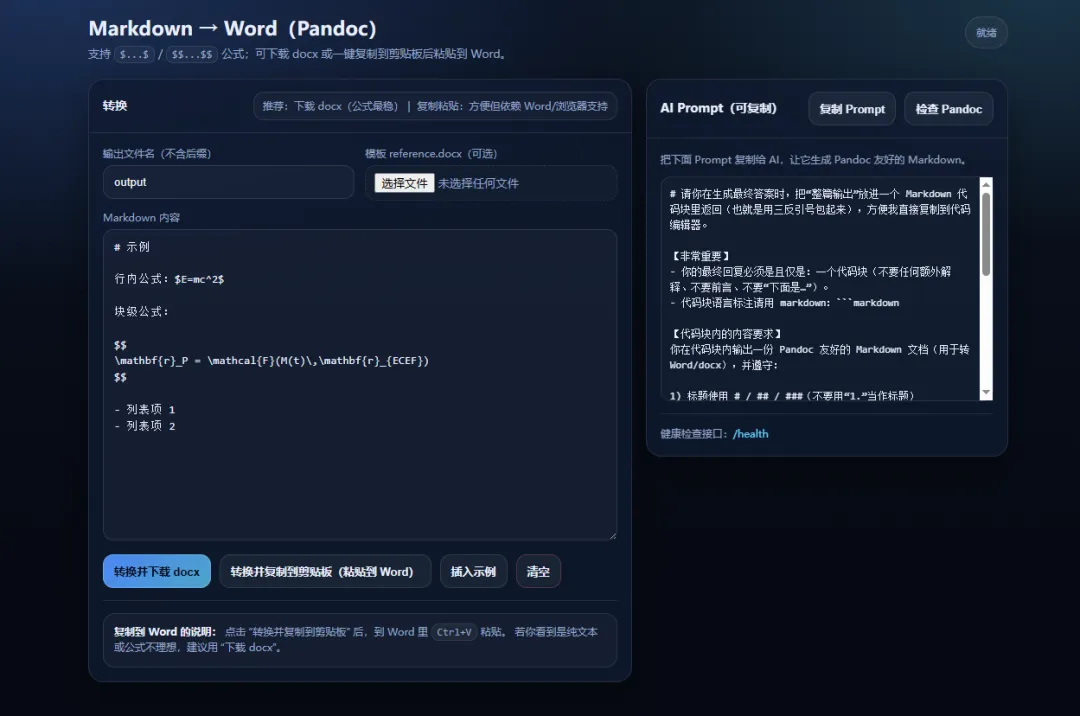Click the 复制 Prompt button
The width and height of the screenshot is (1080, 716).
(852, 109)
